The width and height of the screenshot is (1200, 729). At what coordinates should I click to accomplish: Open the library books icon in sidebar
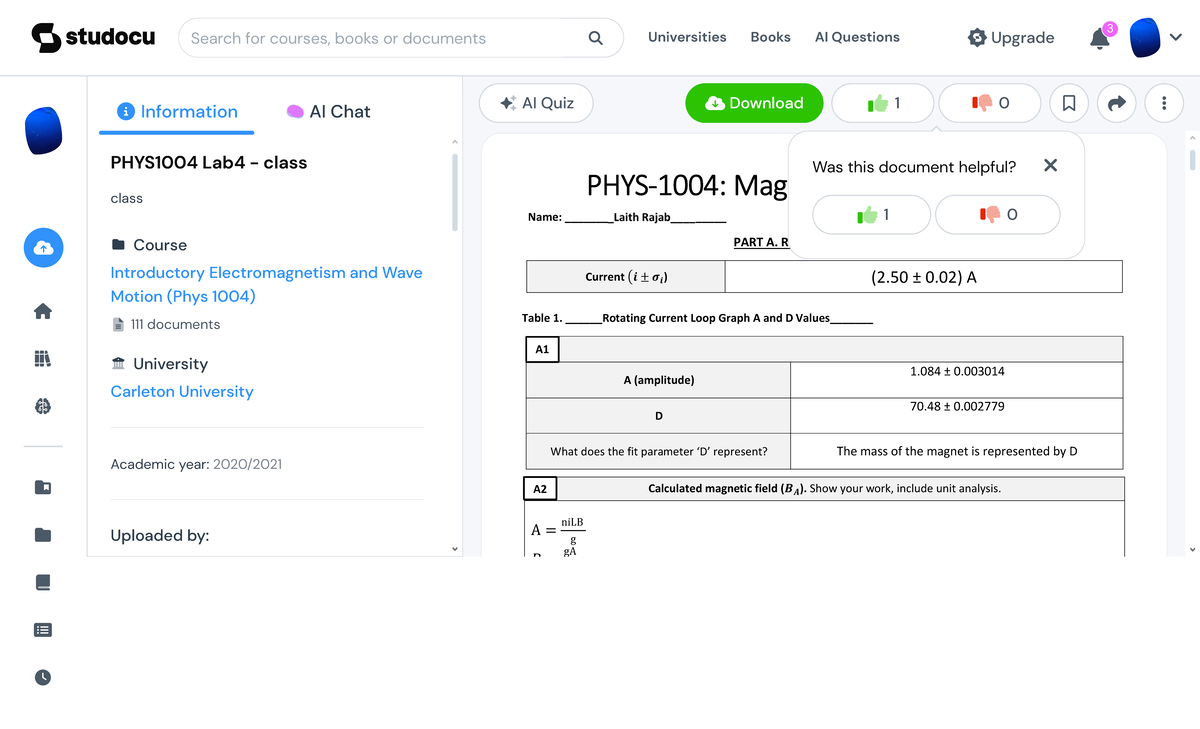43,358
